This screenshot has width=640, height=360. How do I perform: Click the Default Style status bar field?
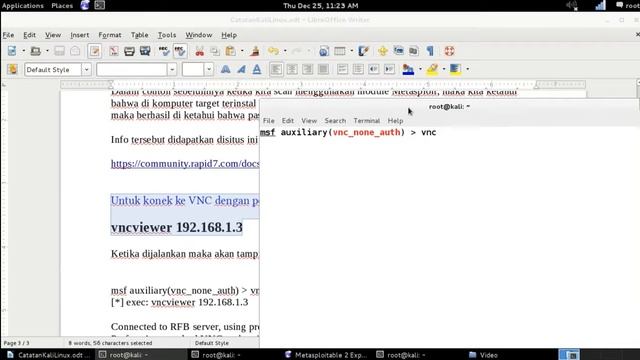tap(212, 343)
